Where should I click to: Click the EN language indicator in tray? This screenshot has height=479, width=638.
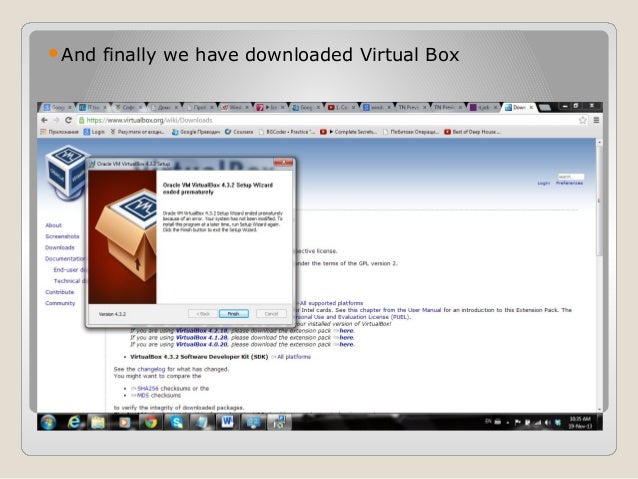tap(488, 421)
